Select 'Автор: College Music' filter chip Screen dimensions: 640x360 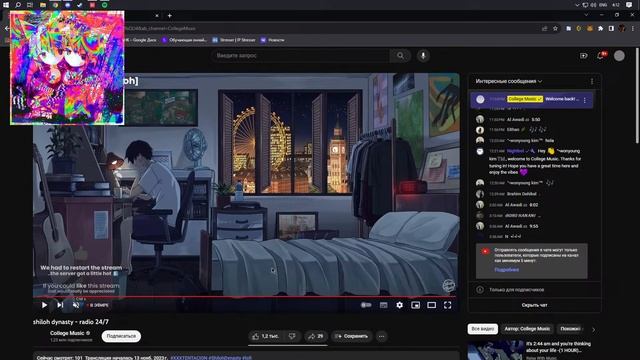(x=527, y=329)
